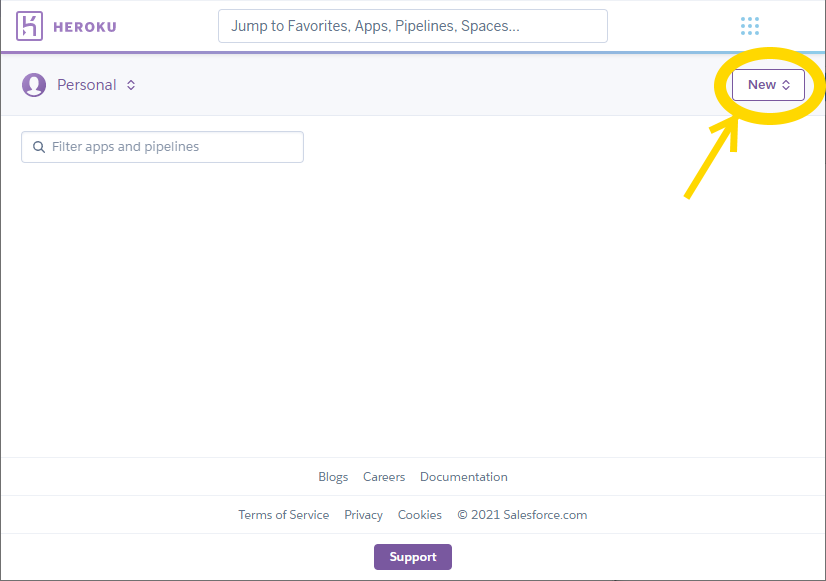Go to the Privacy link
This screenshot has width=826, height=581.
(363, 515)
